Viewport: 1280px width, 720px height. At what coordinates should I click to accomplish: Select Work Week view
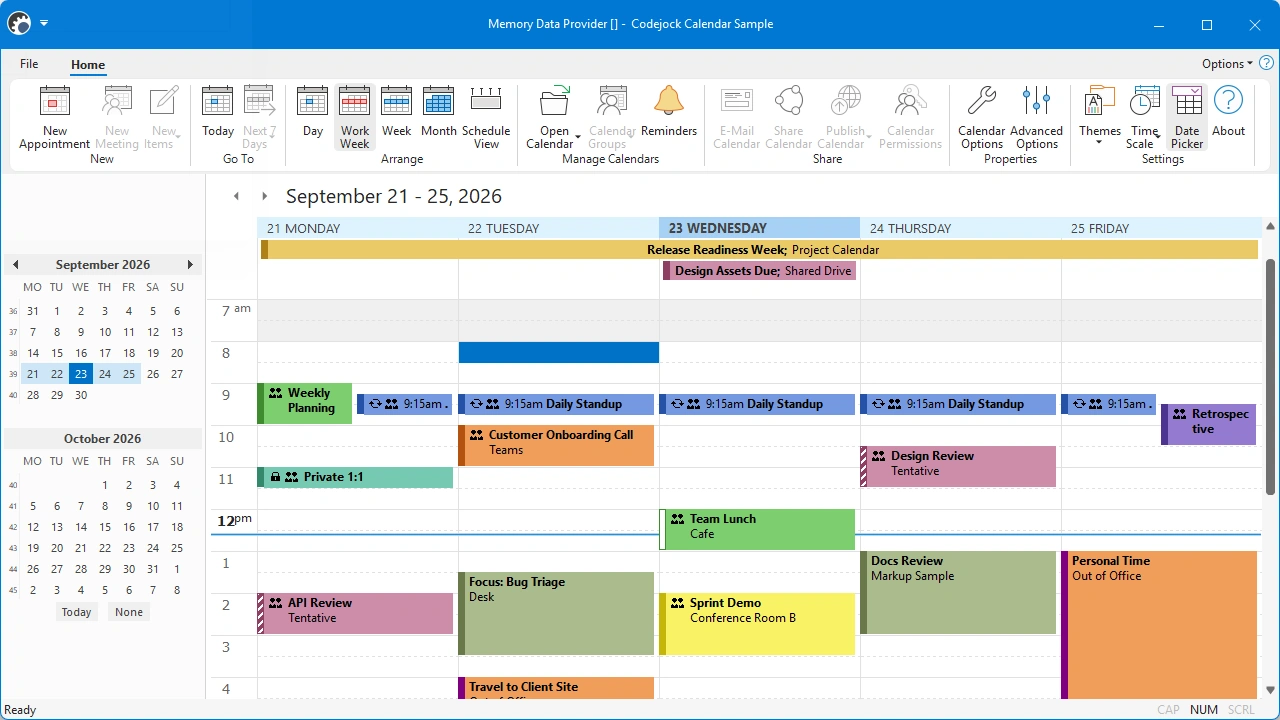tap(355, 117)
